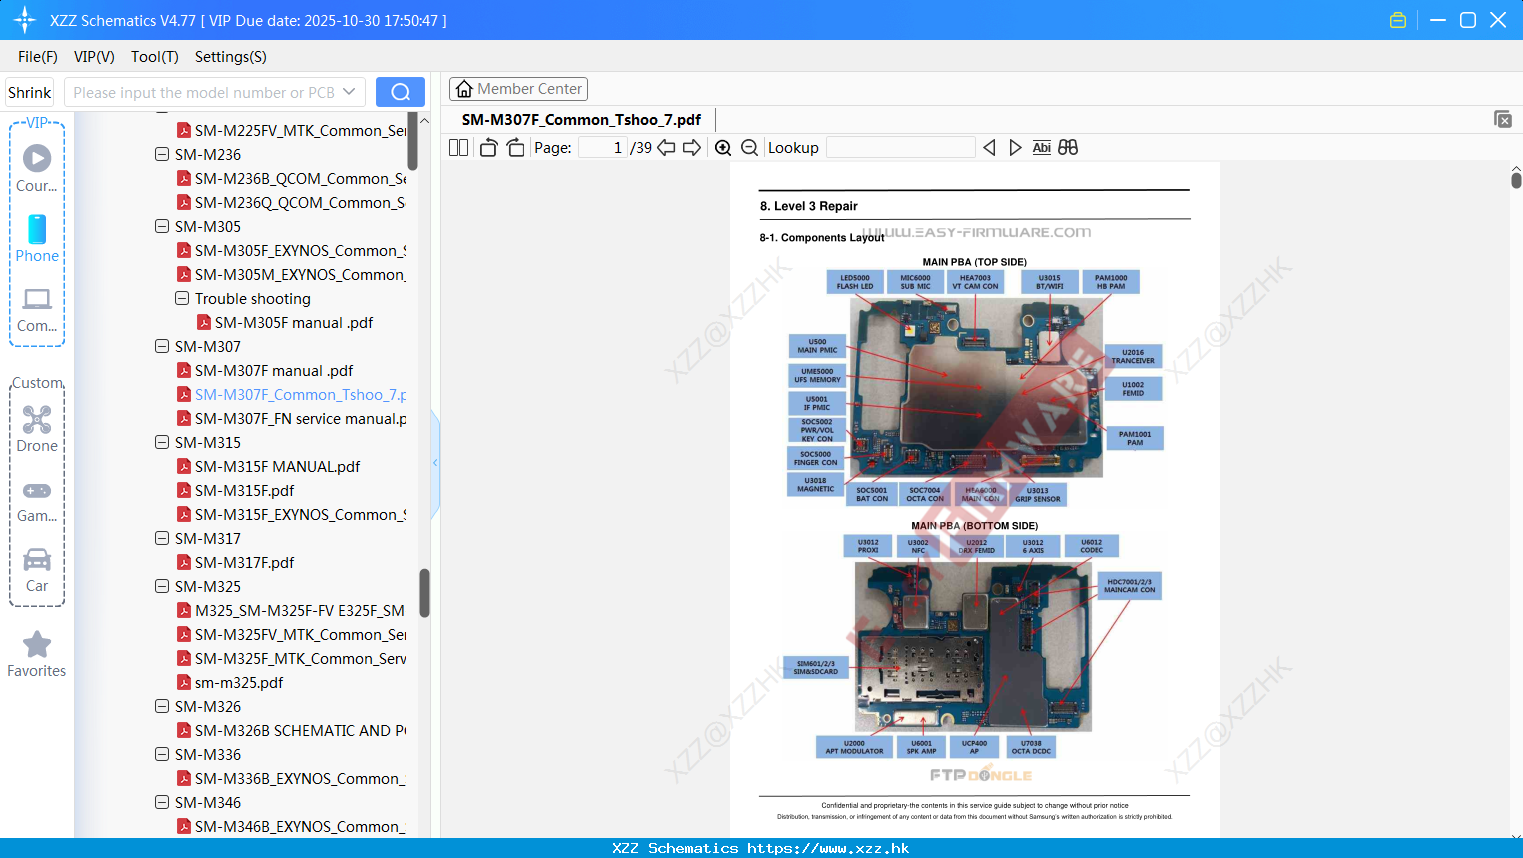
Task: Click the XZZ Schematics app logo
Action: (x=24, y=20)
